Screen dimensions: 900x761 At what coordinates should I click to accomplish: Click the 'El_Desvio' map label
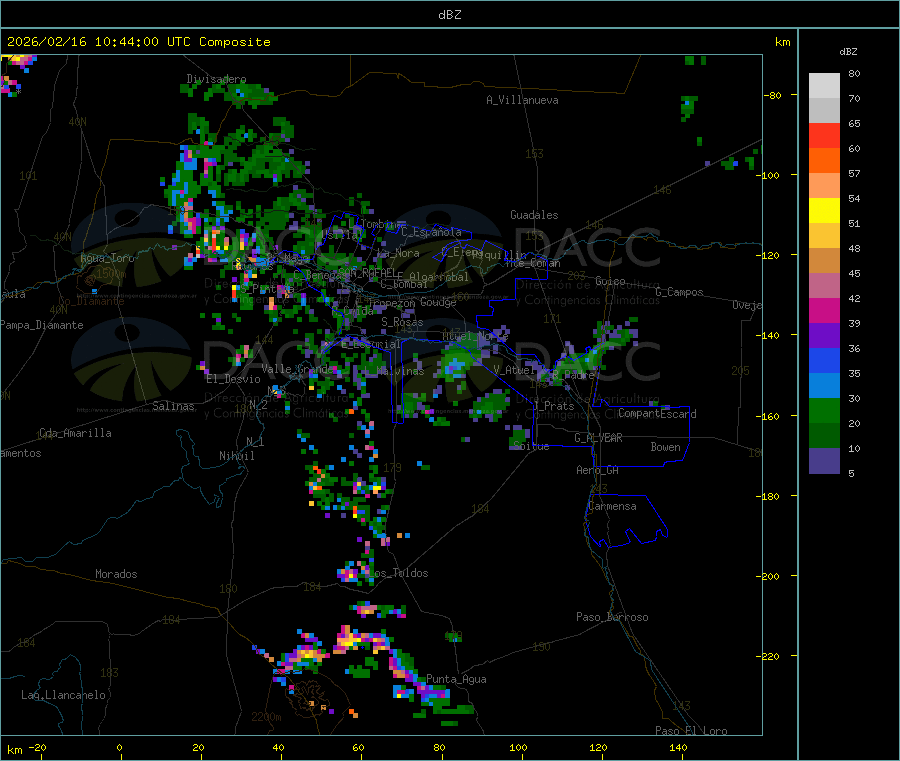tap(234, 379)
